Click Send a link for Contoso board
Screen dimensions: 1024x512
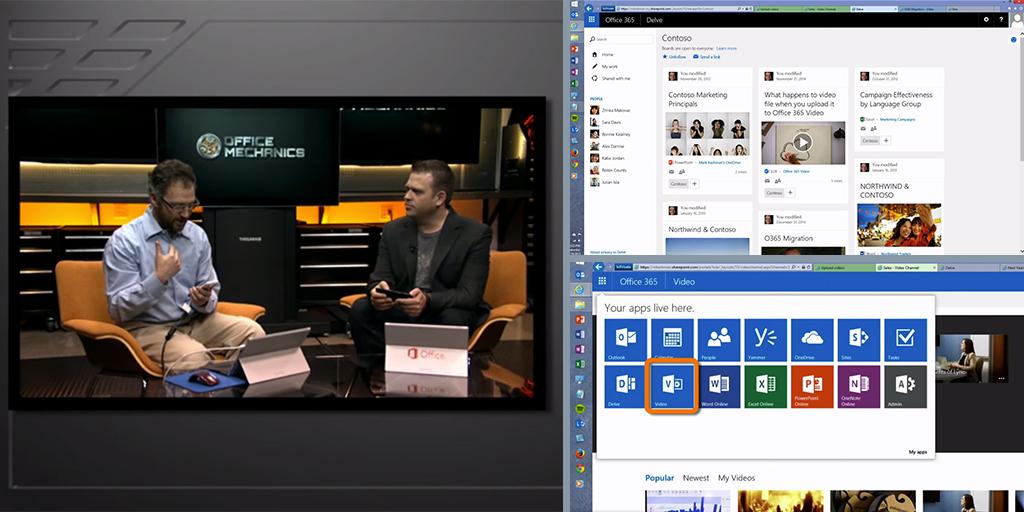[707, 57]
